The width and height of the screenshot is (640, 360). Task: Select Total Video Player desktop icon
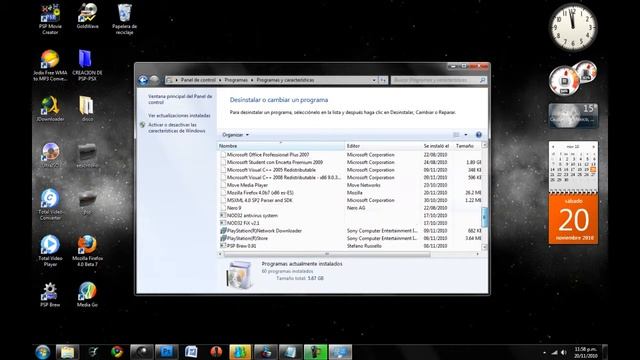point(50,251)
